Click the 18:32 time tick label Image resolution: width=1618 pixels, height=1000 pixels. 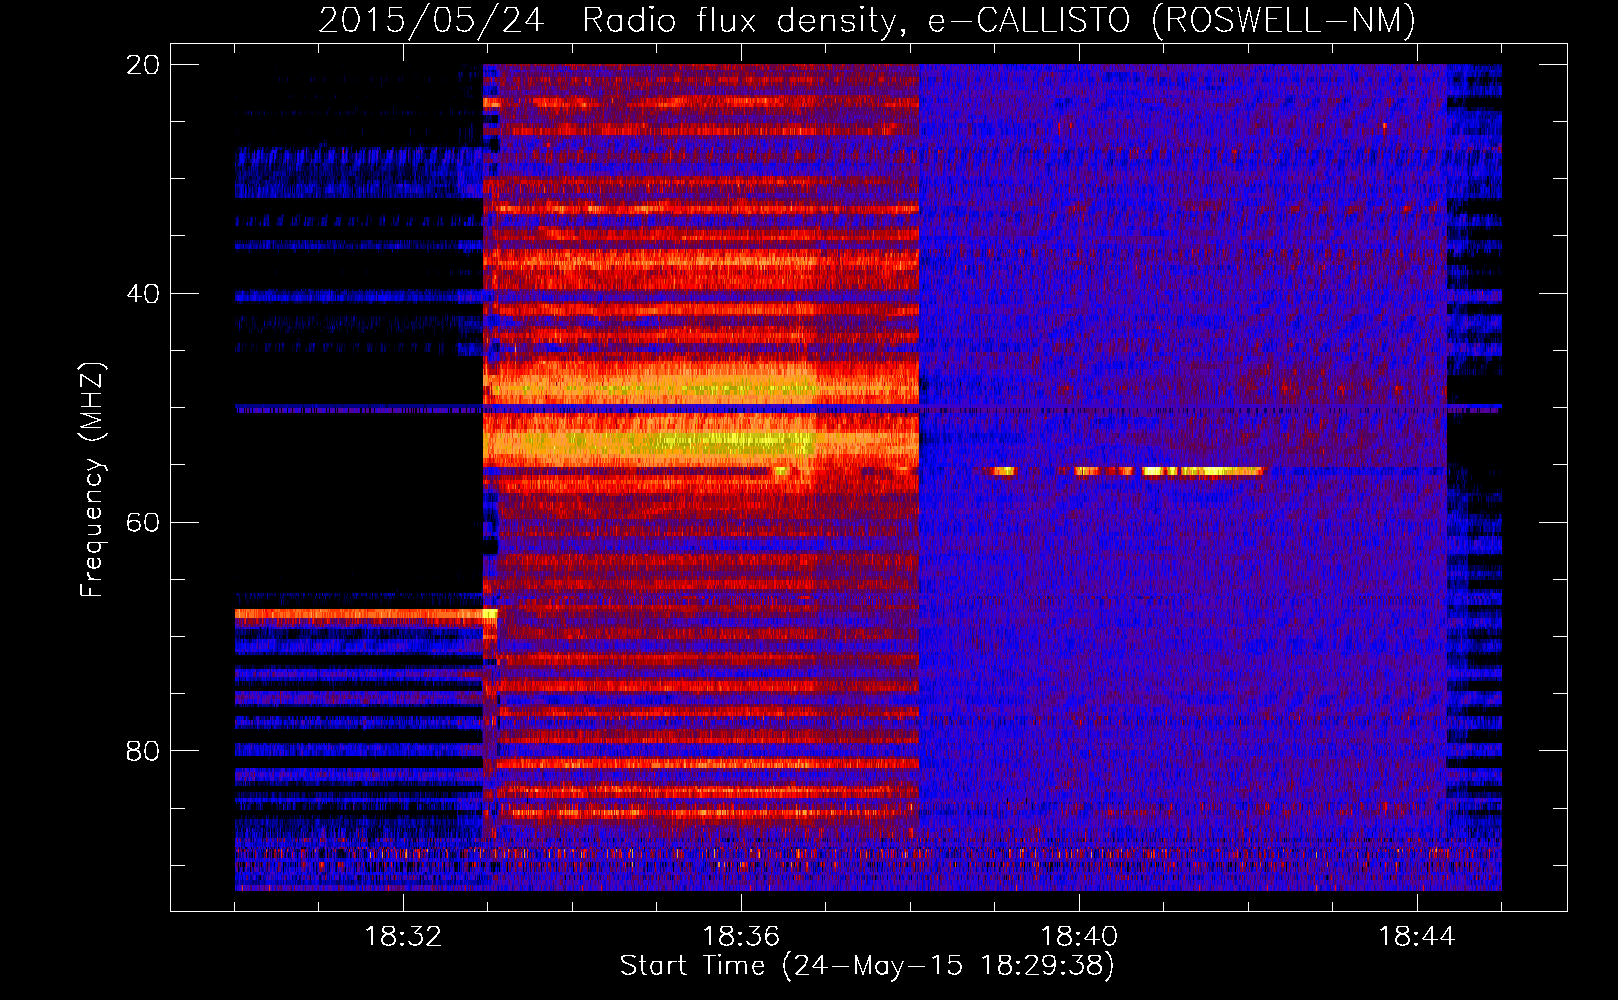(403, 937)
